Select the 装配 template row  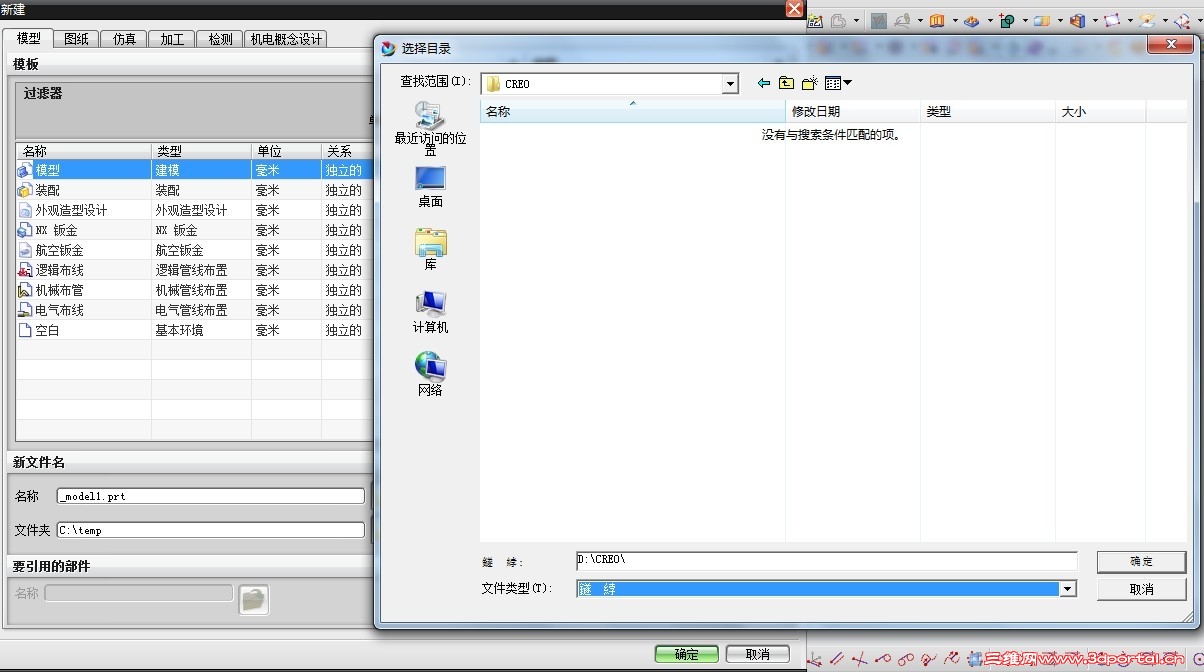(x=194, y=190)
